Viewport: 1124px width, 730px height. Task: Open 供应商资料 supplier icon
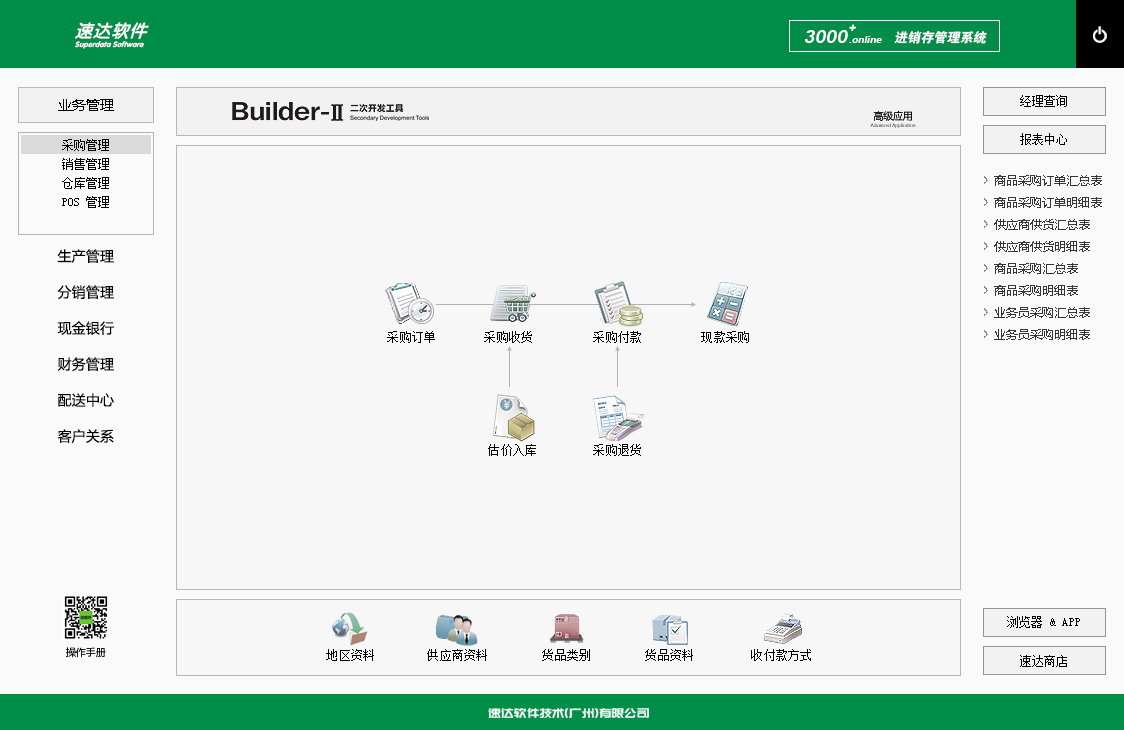coord(457,629)
